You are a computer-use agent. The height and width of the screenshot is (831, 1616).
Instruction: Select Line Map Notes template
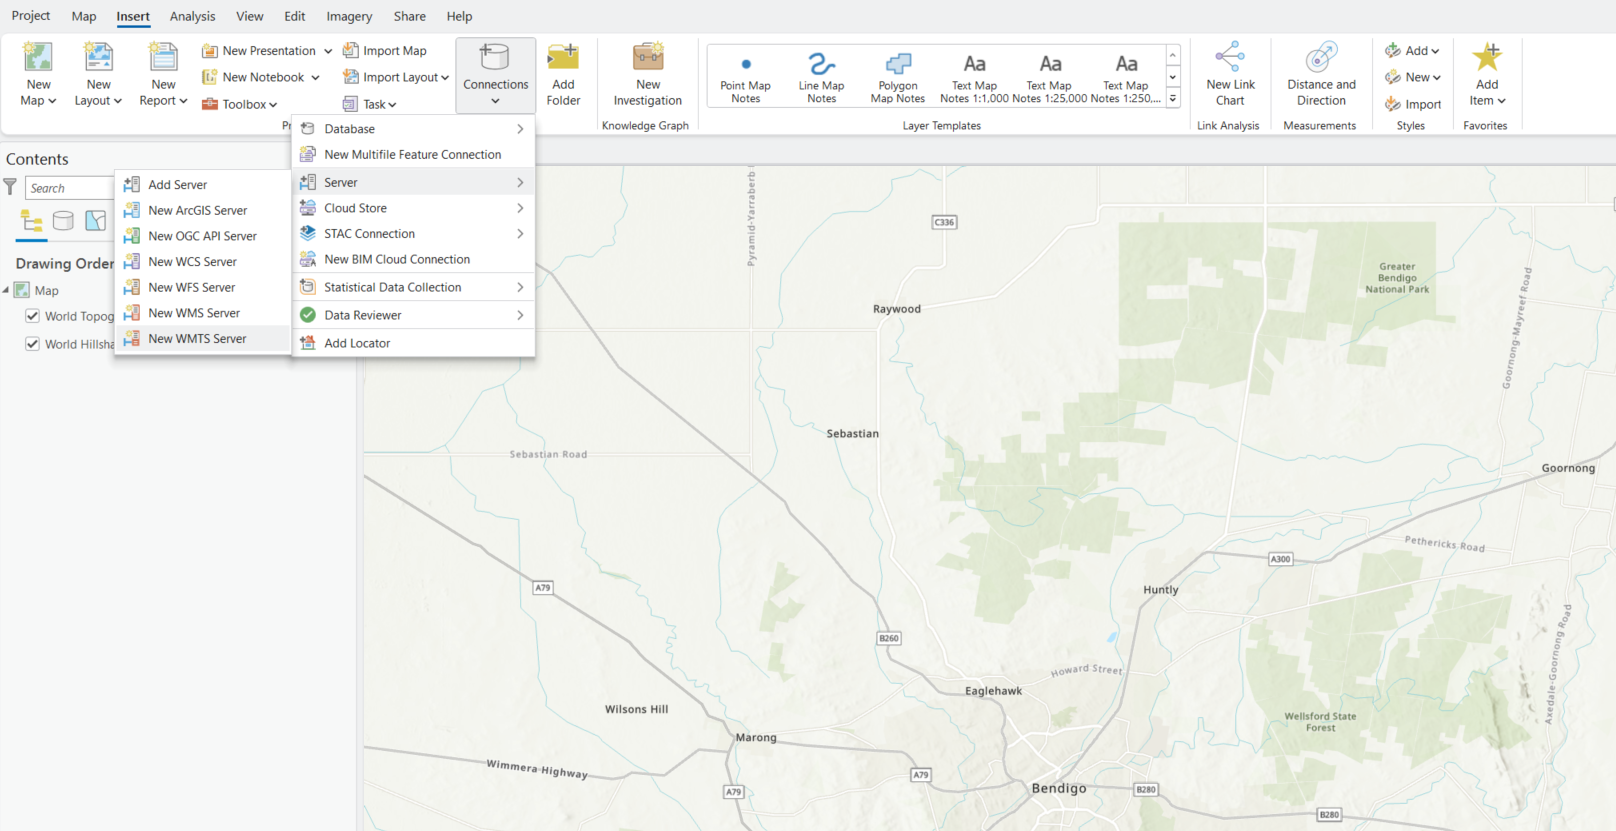coord(821,76)
